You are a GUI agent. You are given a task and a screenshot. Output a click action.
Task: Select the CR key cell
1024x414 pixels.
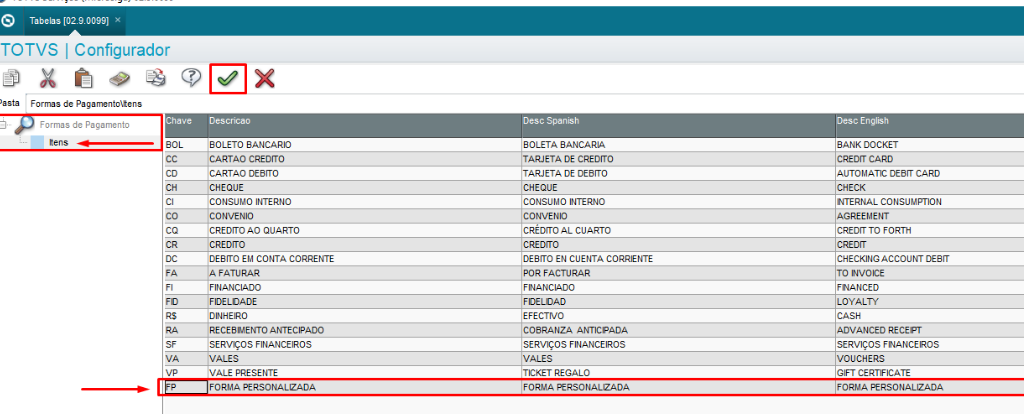coord(185,245)
